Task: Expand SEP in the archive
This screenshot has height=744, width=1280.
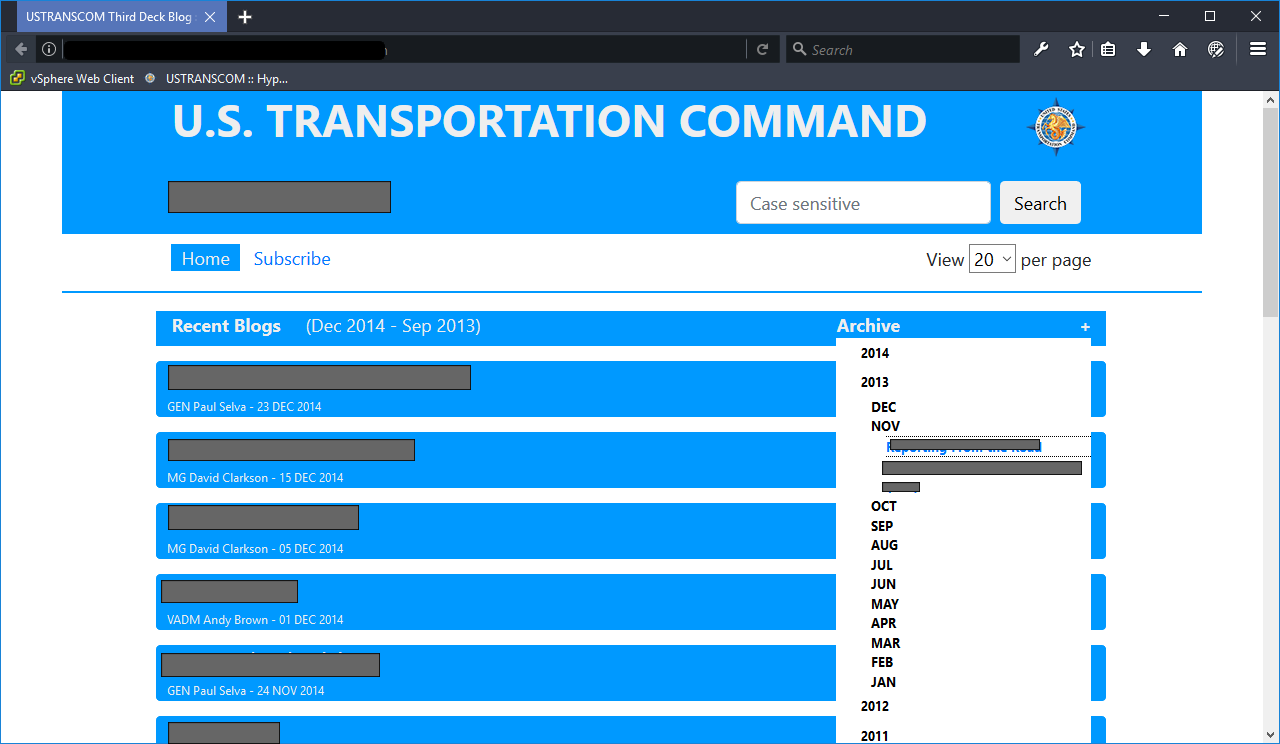Action: [x=882, y=526]
